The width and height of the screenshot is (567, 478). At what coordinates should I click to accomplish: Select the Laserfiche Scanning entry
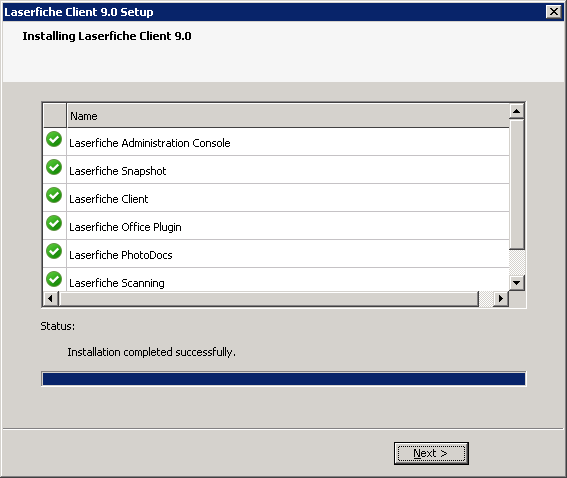click(276, 280)
